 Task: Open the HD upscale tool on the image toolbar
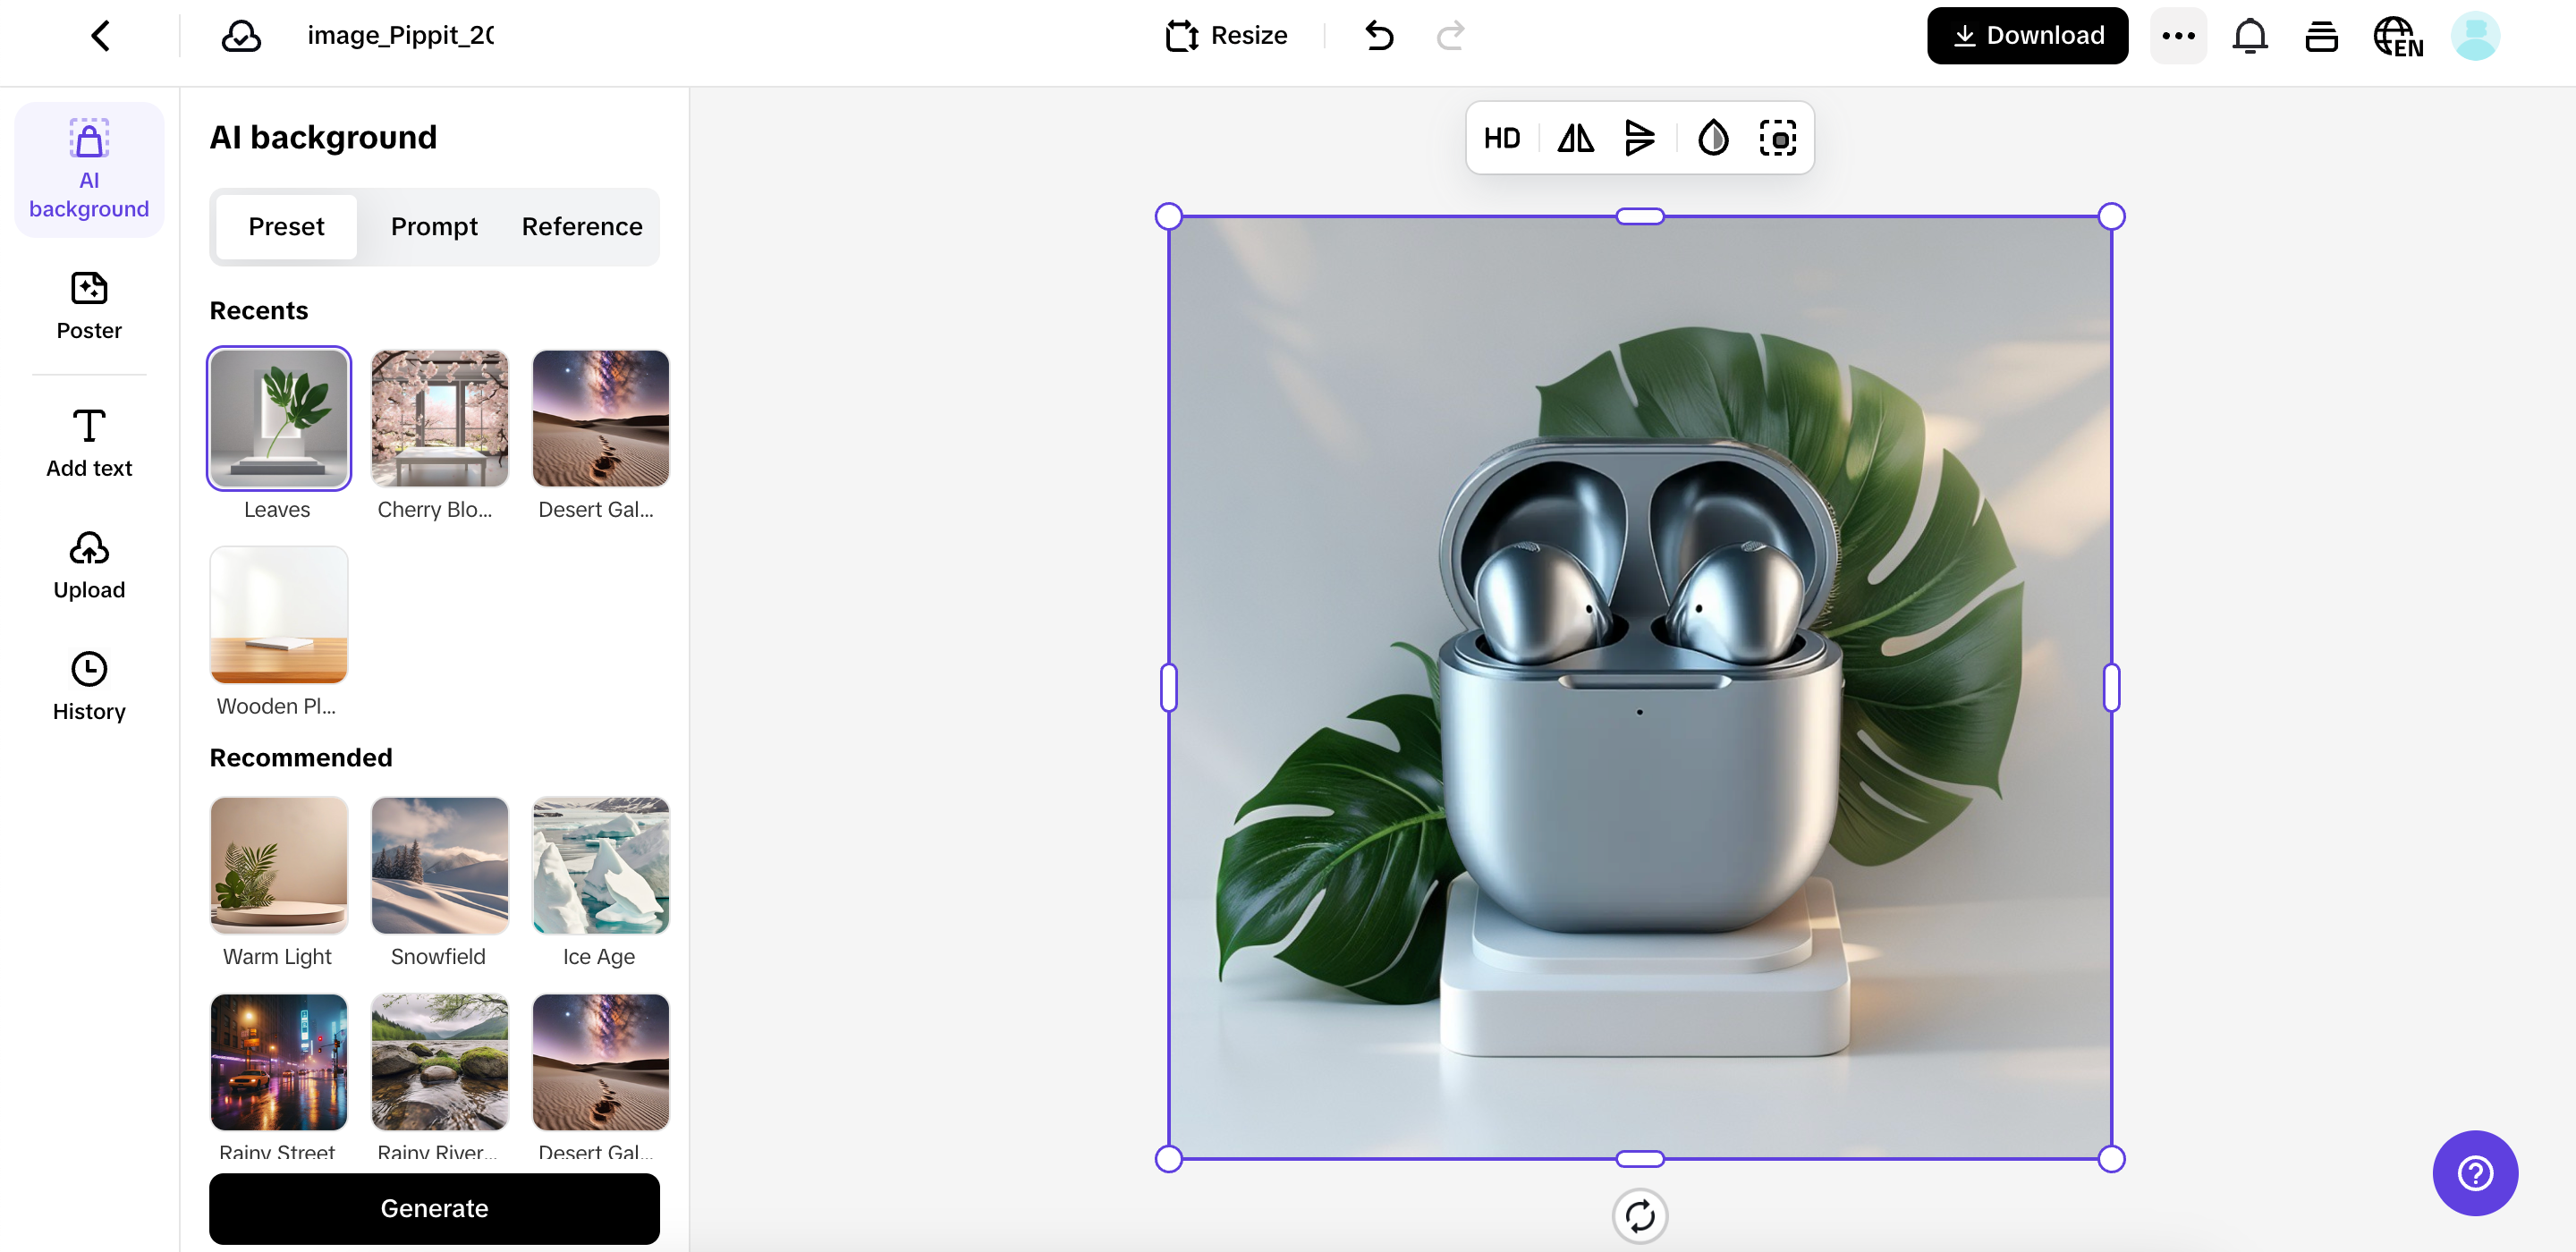tap(1501, 138)
